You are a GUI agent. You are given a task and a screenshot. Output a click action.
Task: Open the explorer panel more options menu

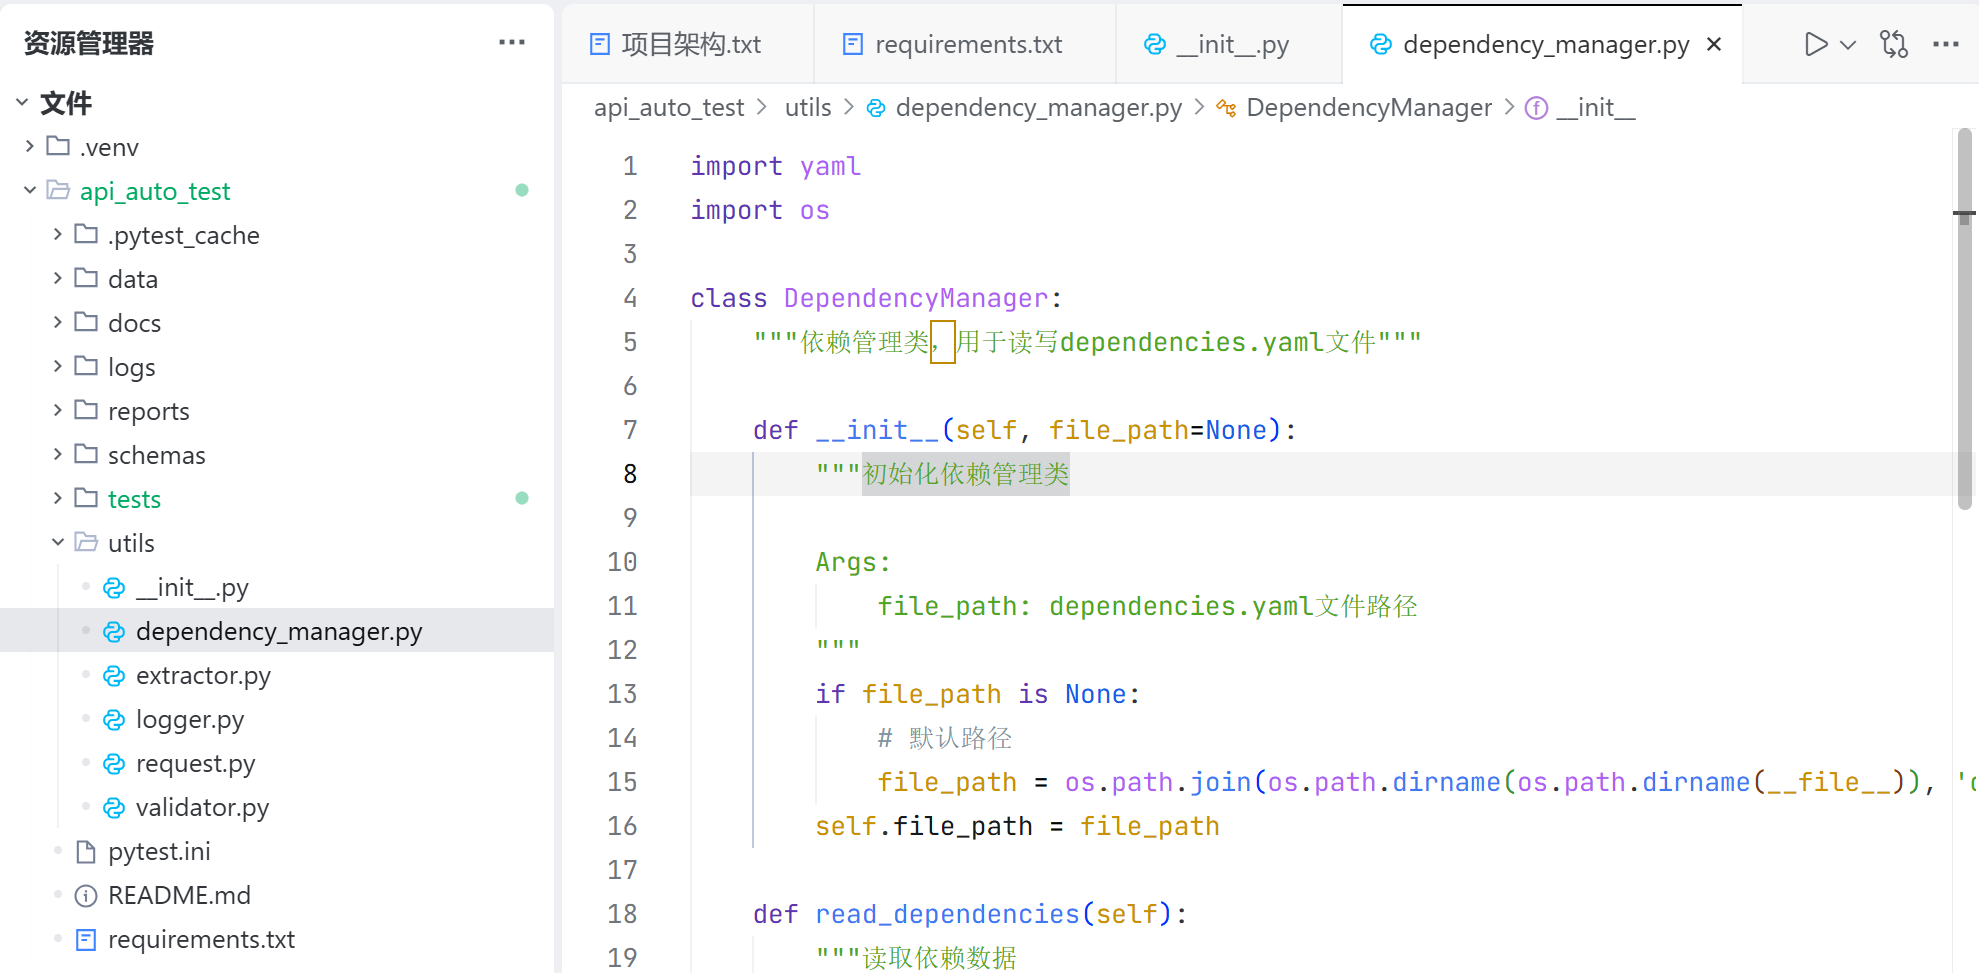coord(512,43)
